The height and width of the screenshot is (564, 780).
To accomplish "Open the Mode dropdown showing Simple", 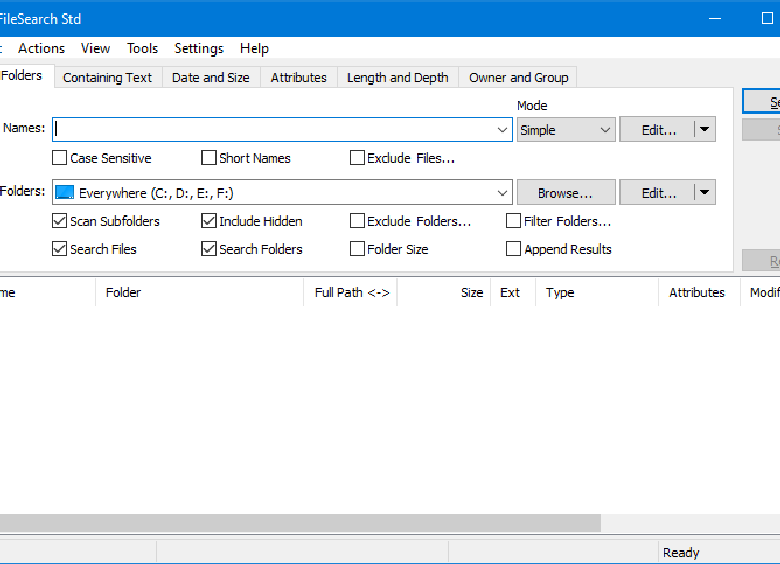I will pos(566,130).
